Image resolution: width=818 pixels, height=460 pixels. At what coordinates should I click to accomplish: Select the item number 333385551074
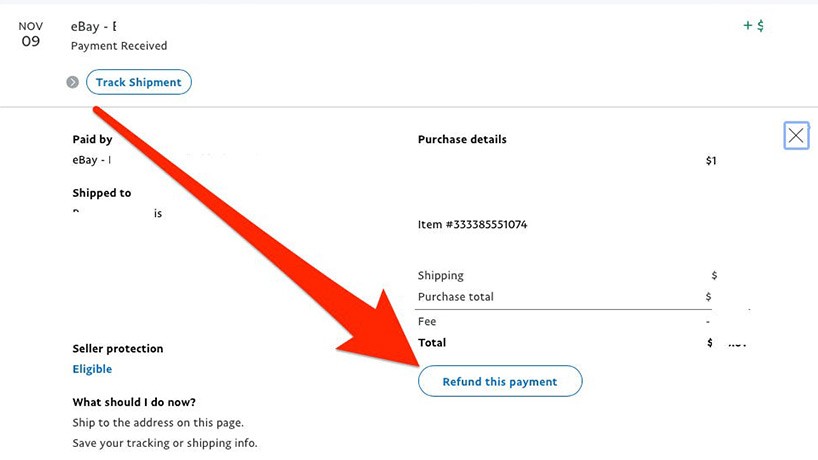(x=472, y=225)
